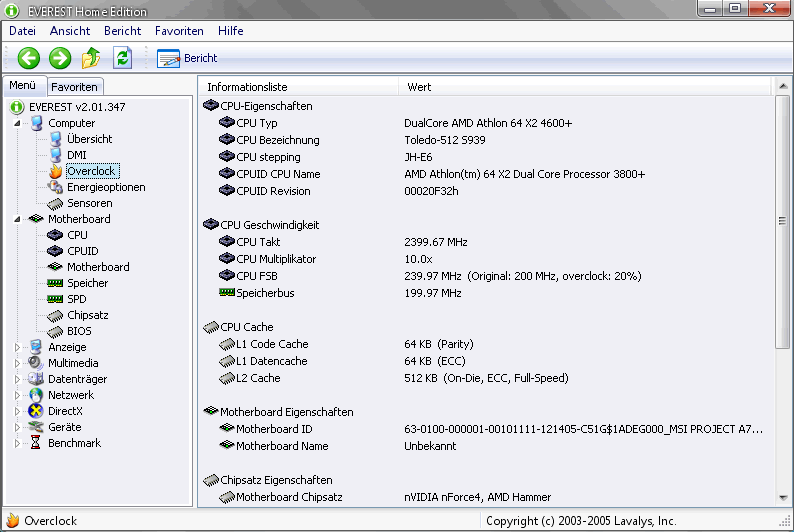The height and width of the screenshot is (532, 794).
Task: Click the Speicher memory module icon
Action: coord(55,283)
